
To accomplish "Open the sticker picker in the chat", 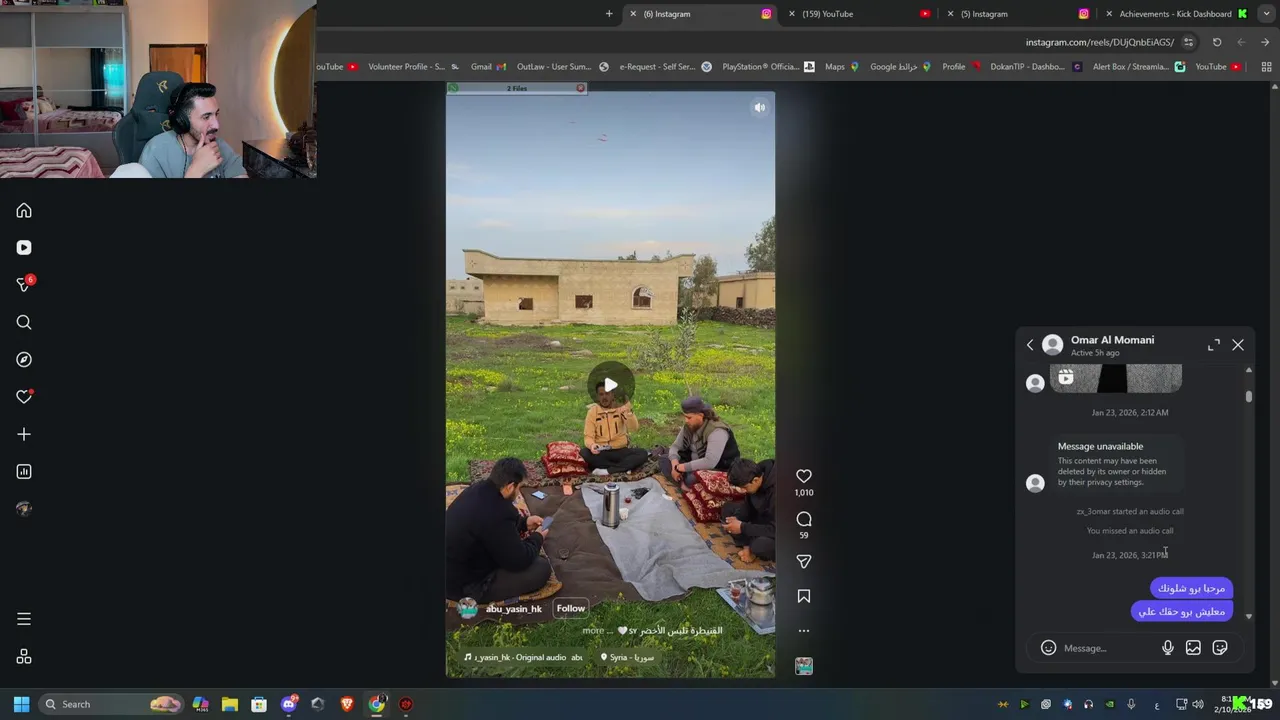I will (x=1220, y=648).
